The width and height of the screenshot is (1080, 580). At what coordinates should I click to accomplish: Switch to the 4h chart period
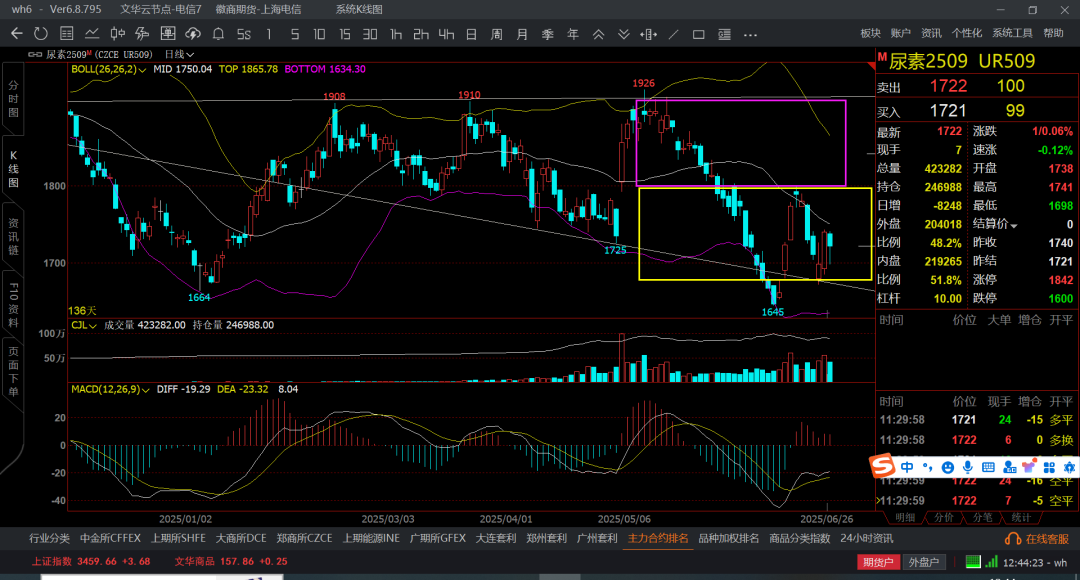(x=446, y=34)
